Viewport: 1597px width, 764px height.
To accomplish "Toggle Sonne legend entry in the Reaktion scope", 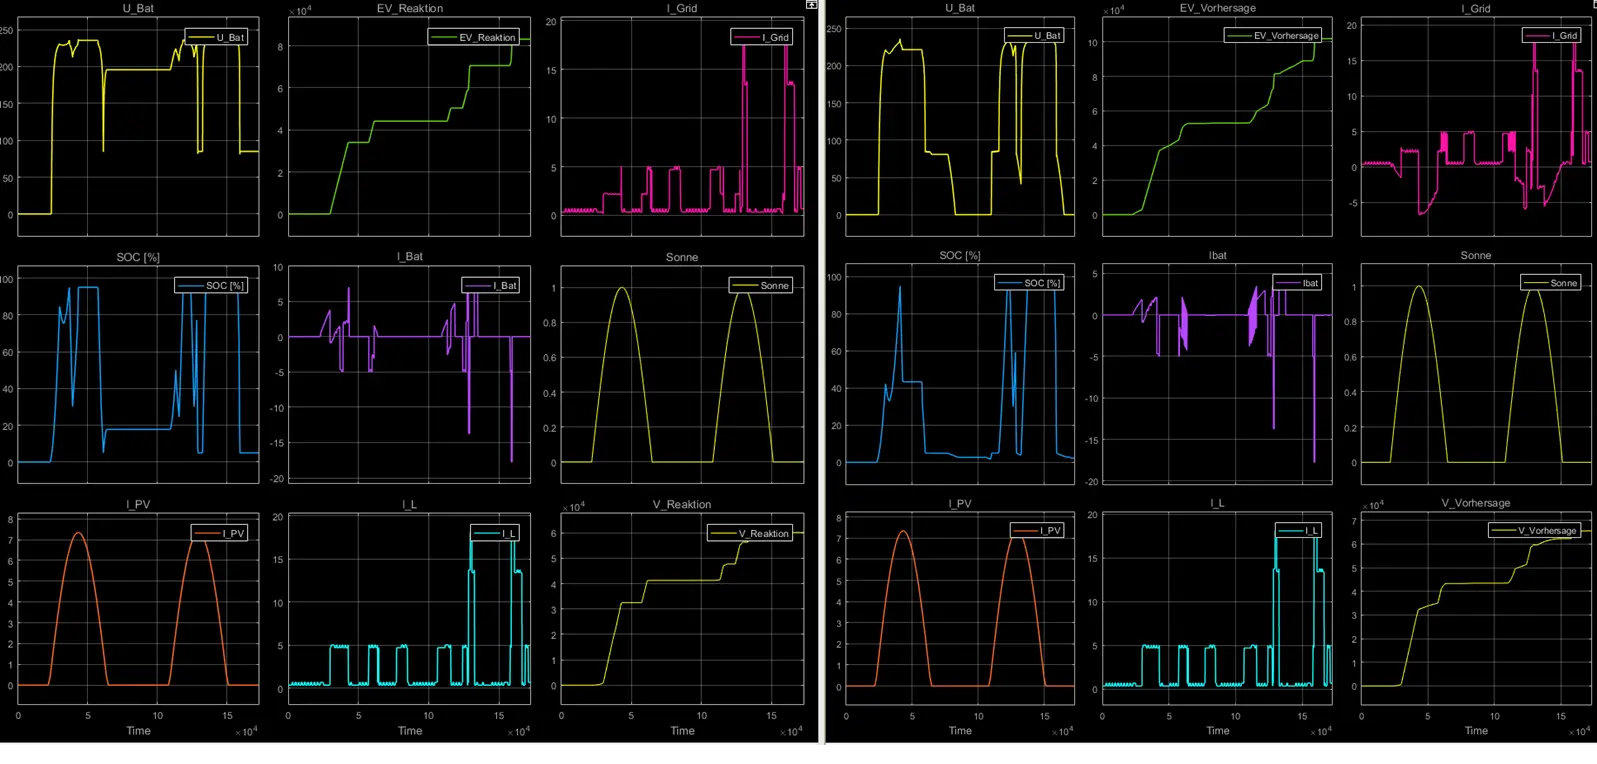I will click(761, 285).
